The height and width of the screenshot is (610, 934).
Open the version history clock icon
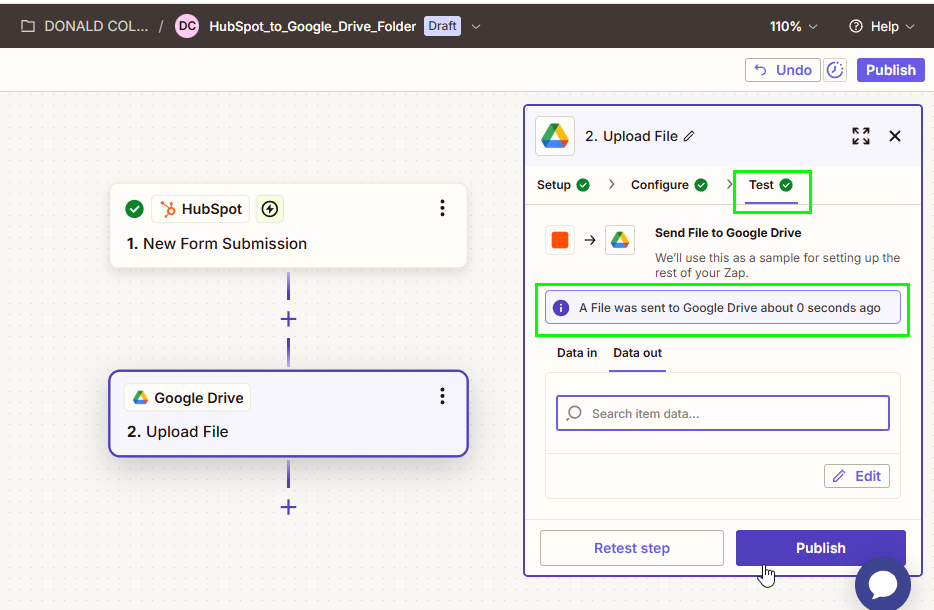835,70
